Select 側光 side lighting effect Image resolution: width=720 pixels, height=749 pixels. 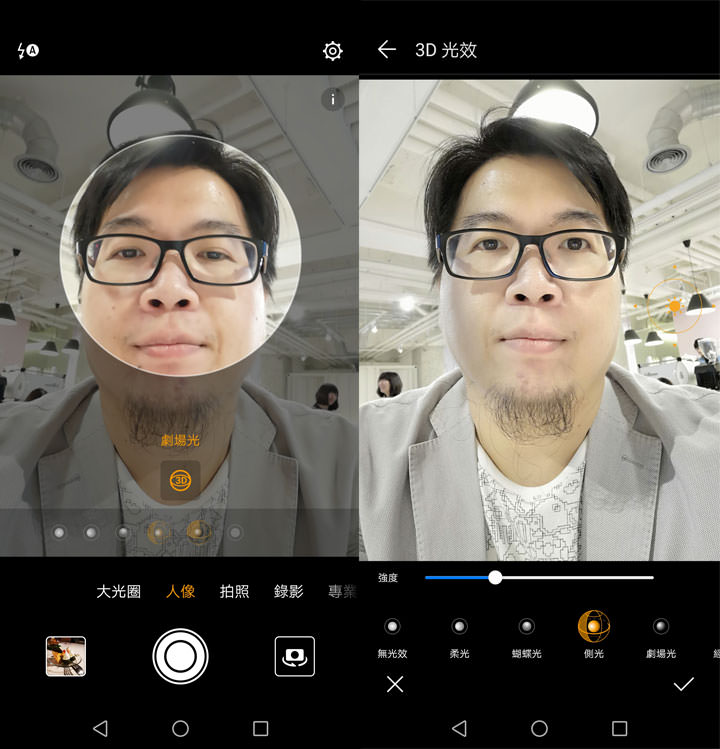[594, 627]
